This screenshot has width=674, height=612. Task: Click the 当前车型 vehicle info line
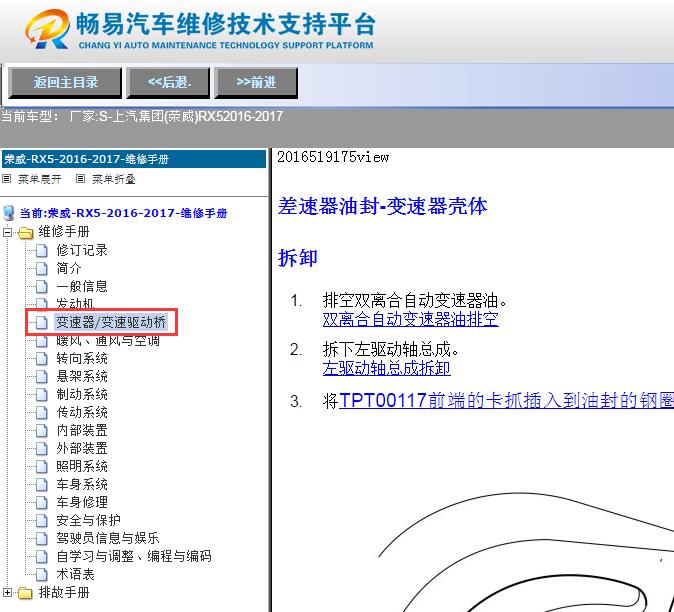(142, 116)
